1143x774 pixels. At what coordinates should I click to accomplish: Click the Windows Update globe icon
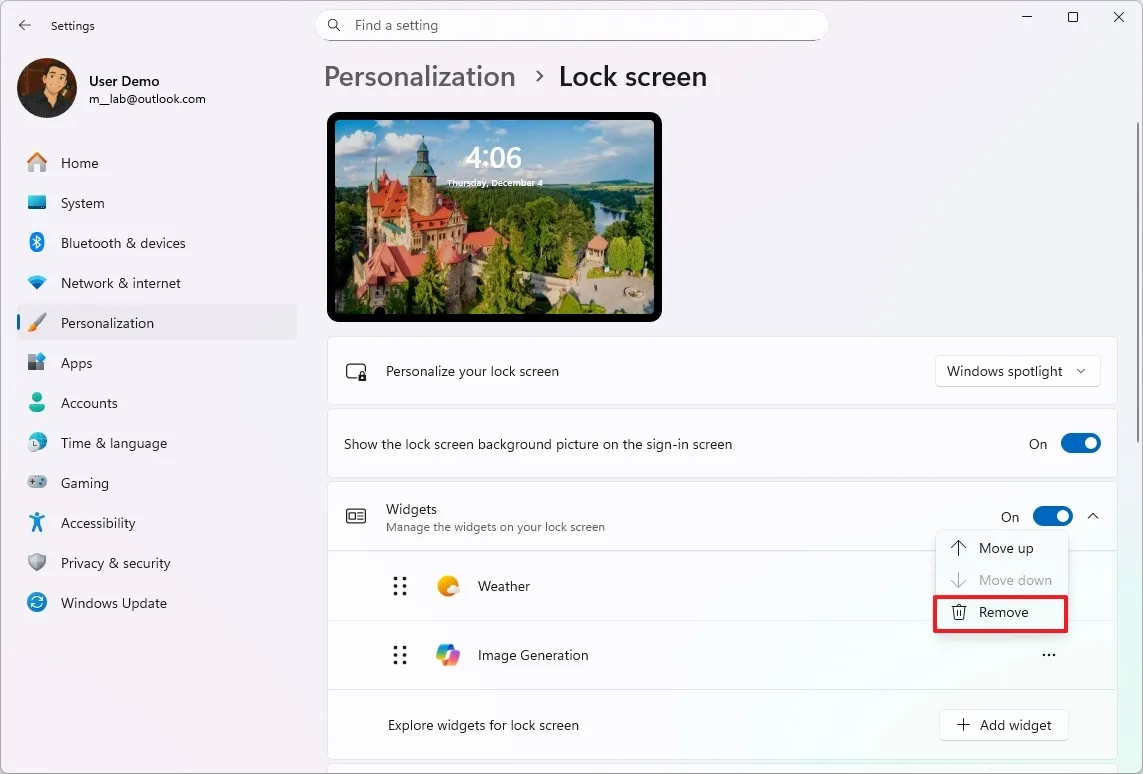pyautogui.click(x=37, y=603)
